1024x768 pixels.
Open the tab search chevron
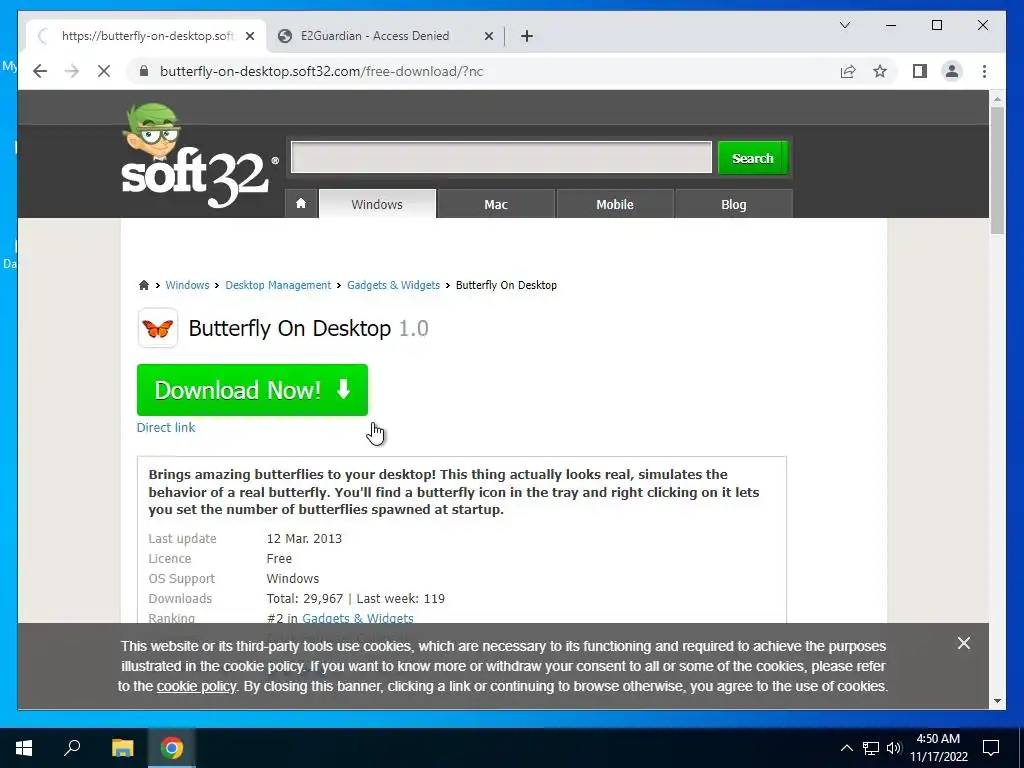click(845, 25)
